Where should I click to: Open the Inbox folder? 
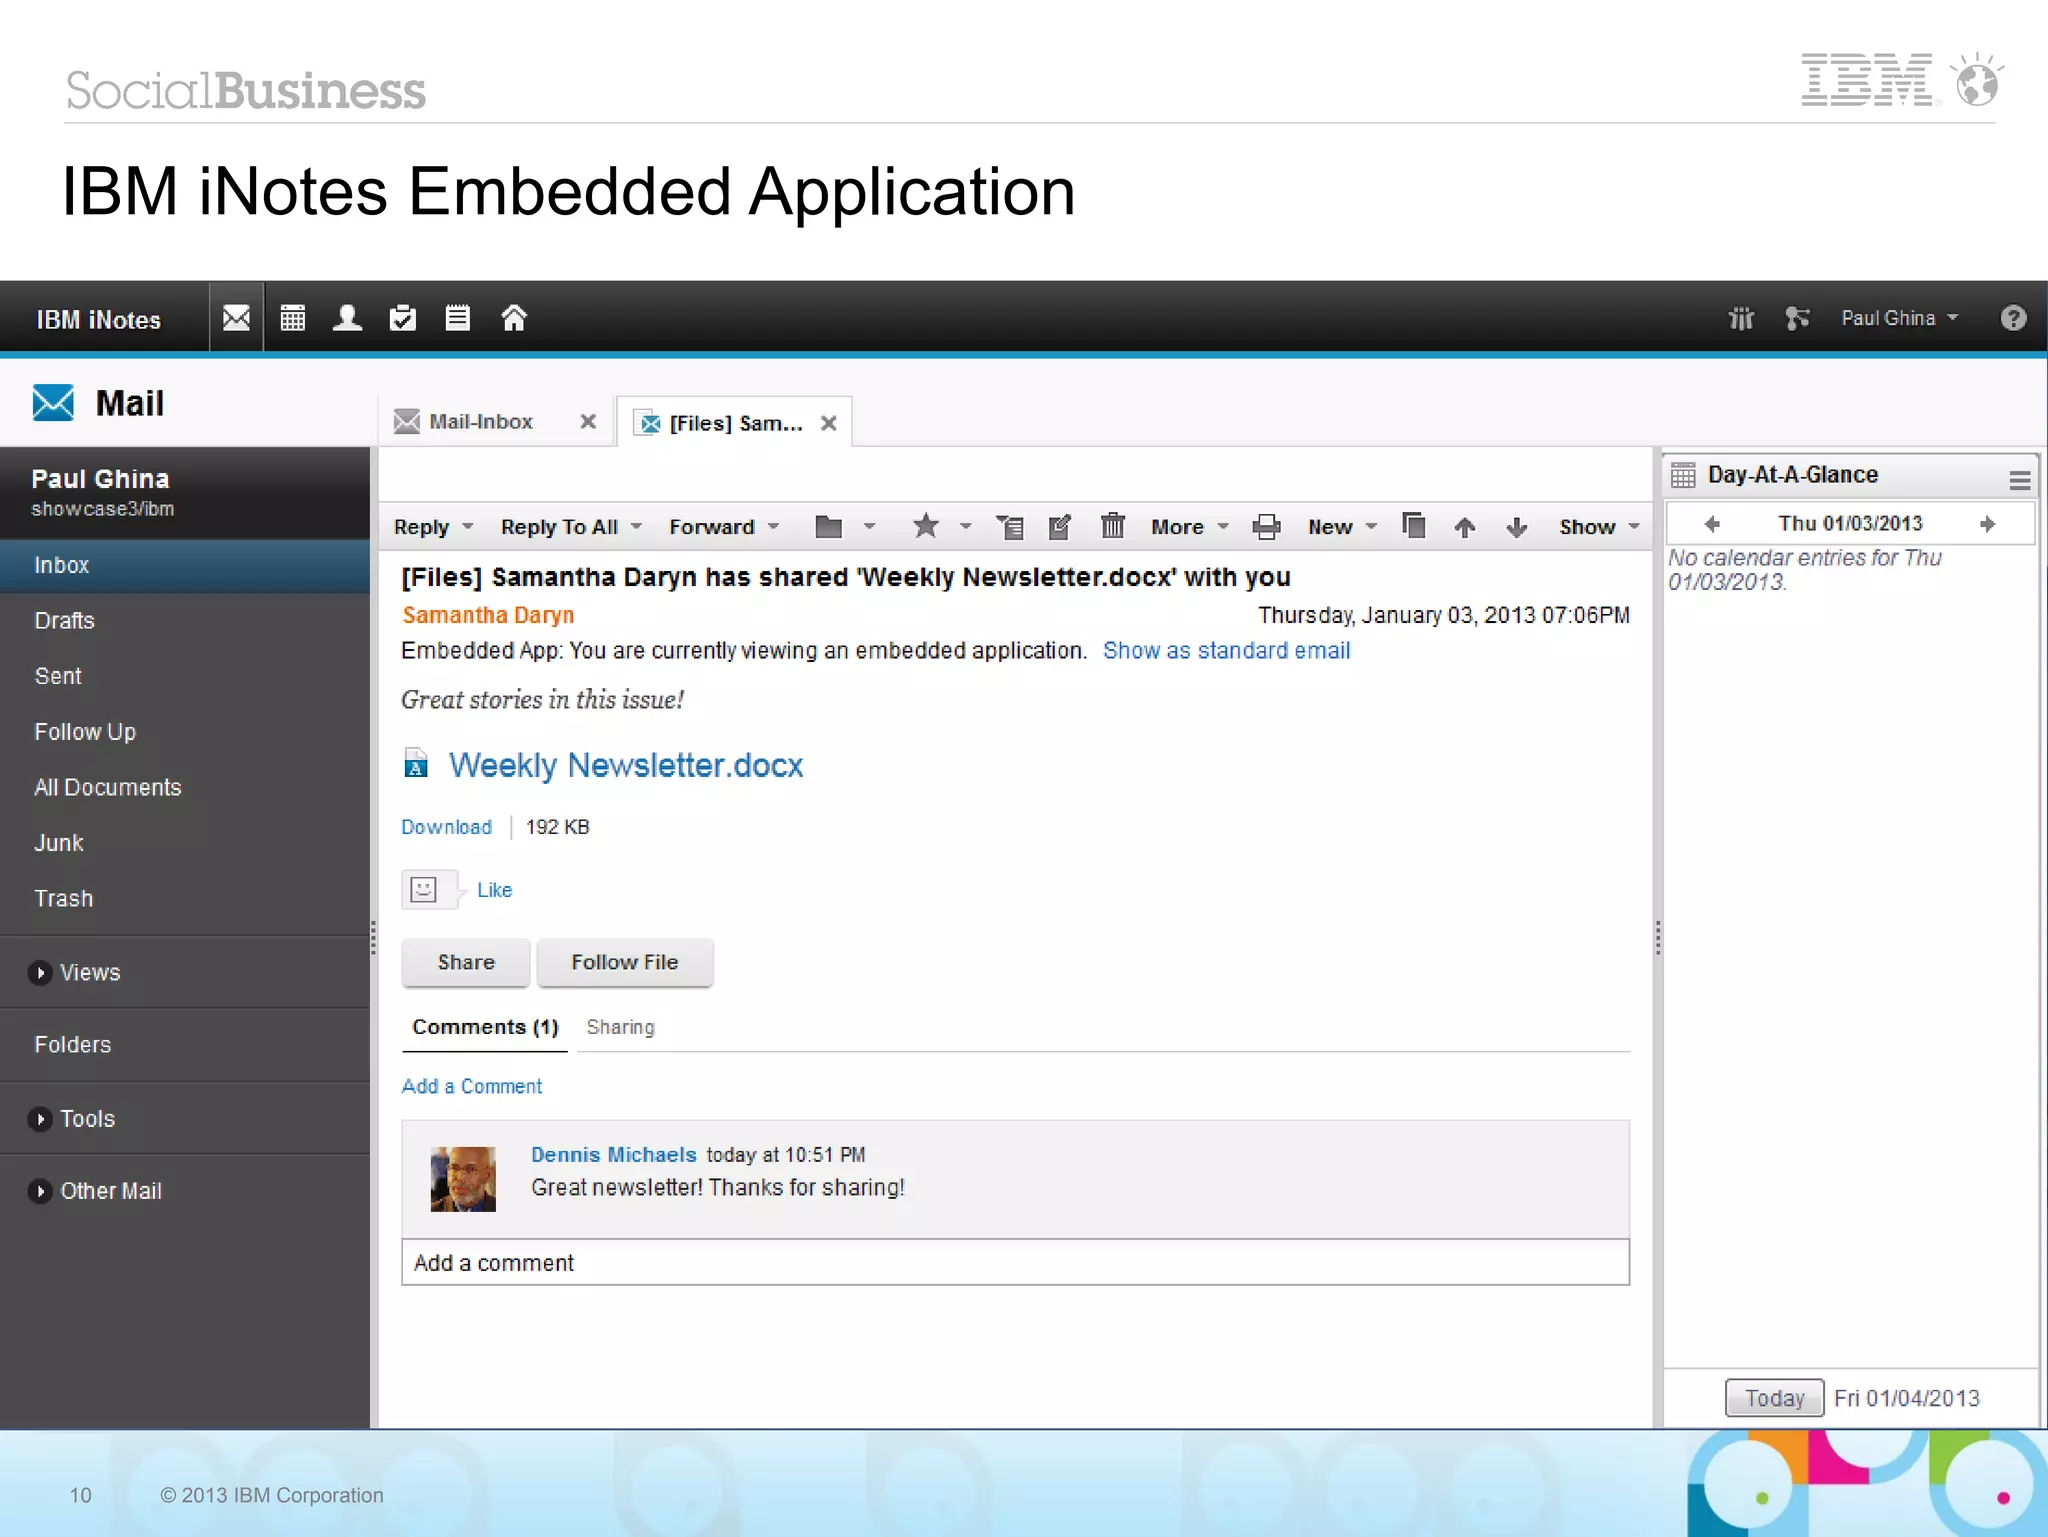pyautogui.click(x=185, y=565)
